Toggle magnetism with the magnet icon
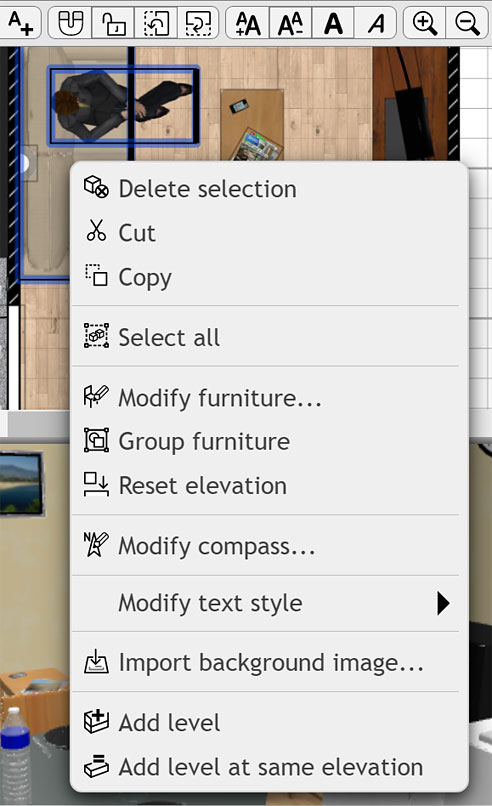 point(70,23)
